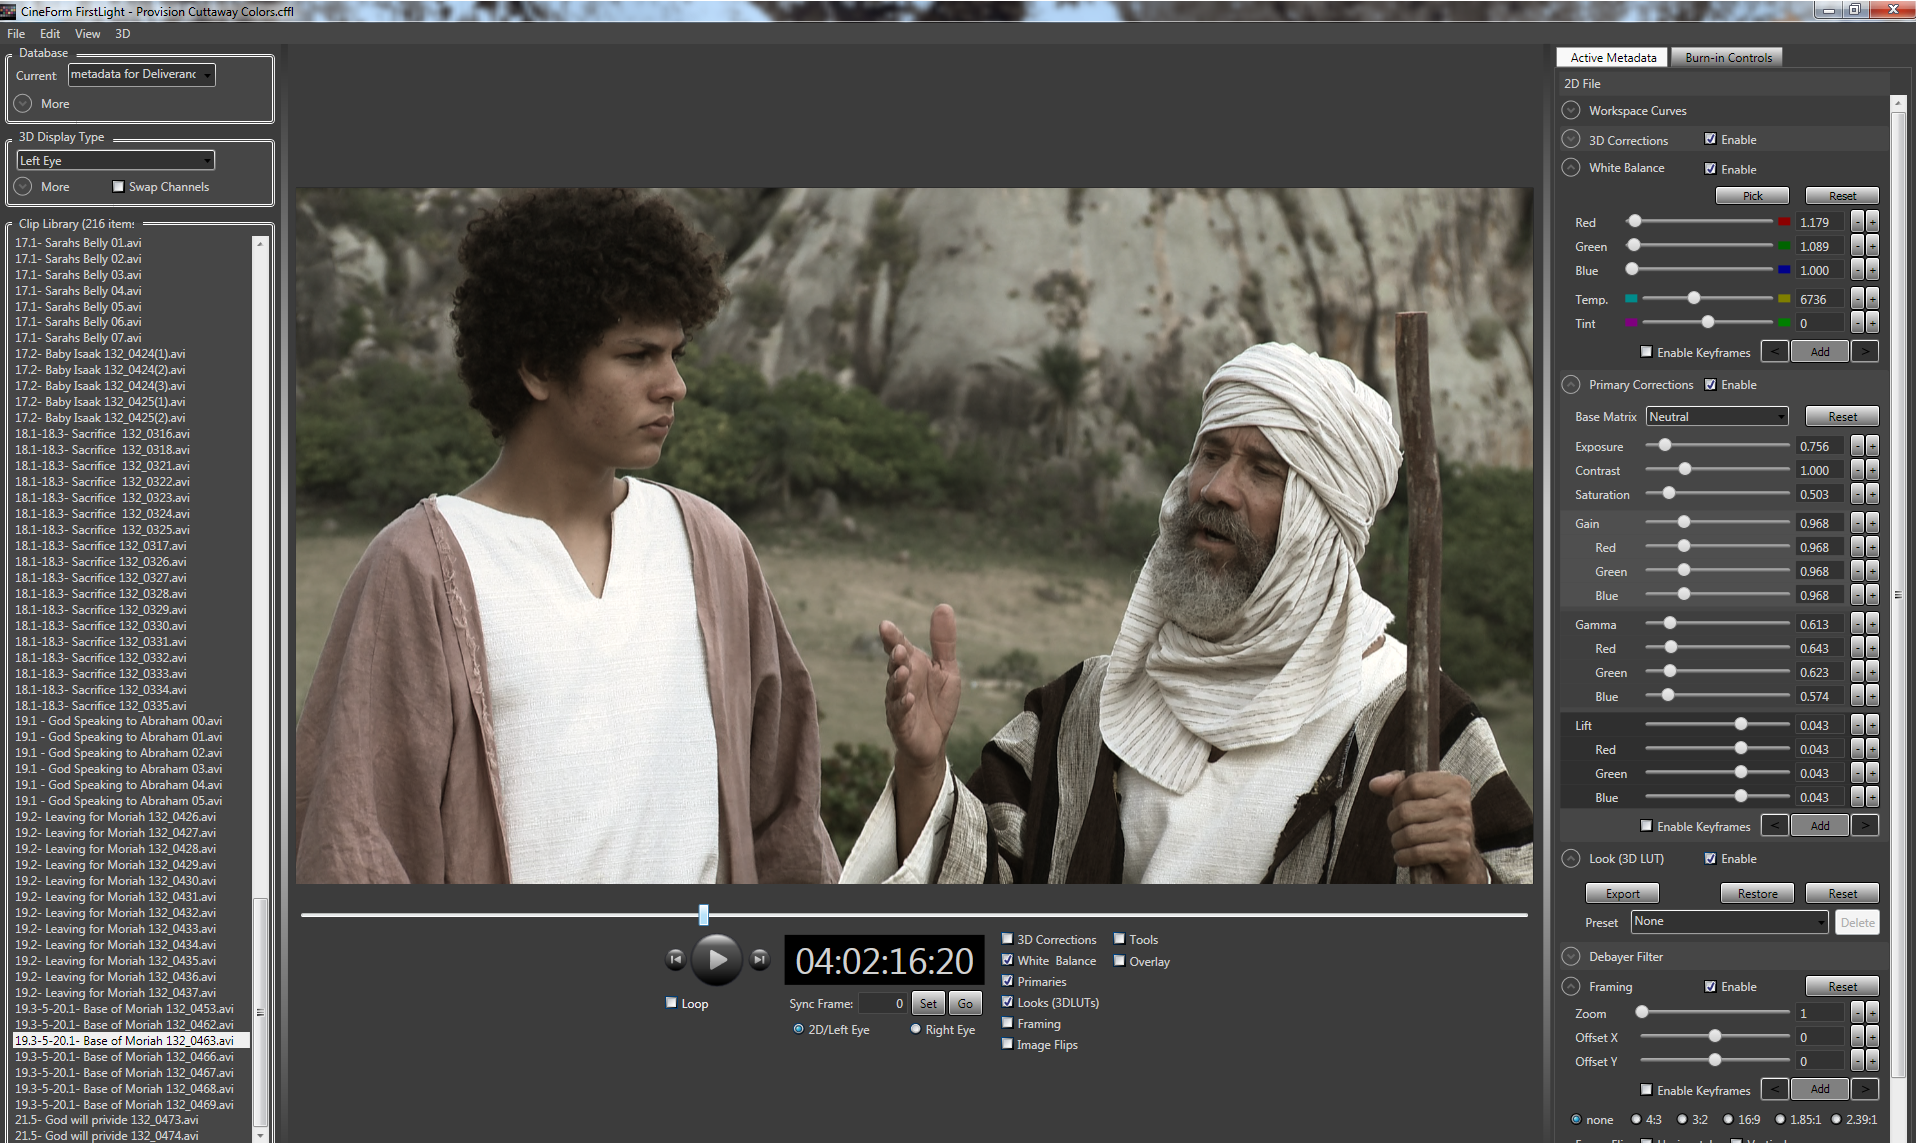The width and height of the screenshot is (1916, 1143).
Task: Click the next keyframe arrow in Primary Corrections
Action: tap(1864, 826)
